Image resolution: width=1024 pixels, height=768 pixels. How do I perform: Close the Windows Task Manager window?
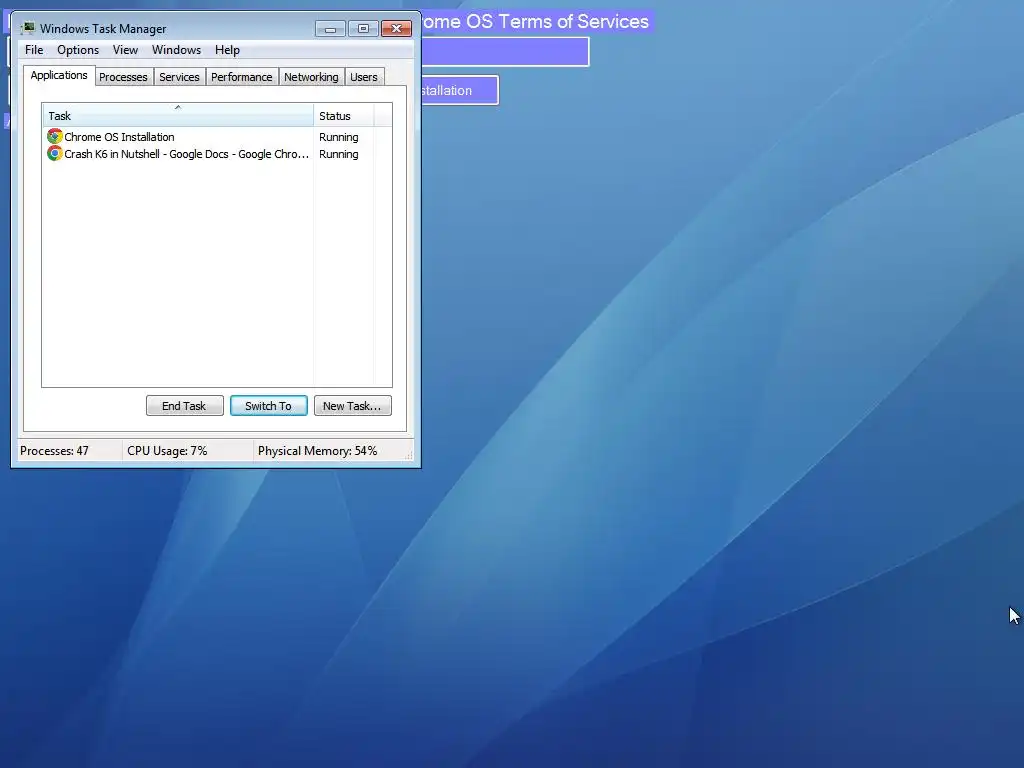click(396, 29)
